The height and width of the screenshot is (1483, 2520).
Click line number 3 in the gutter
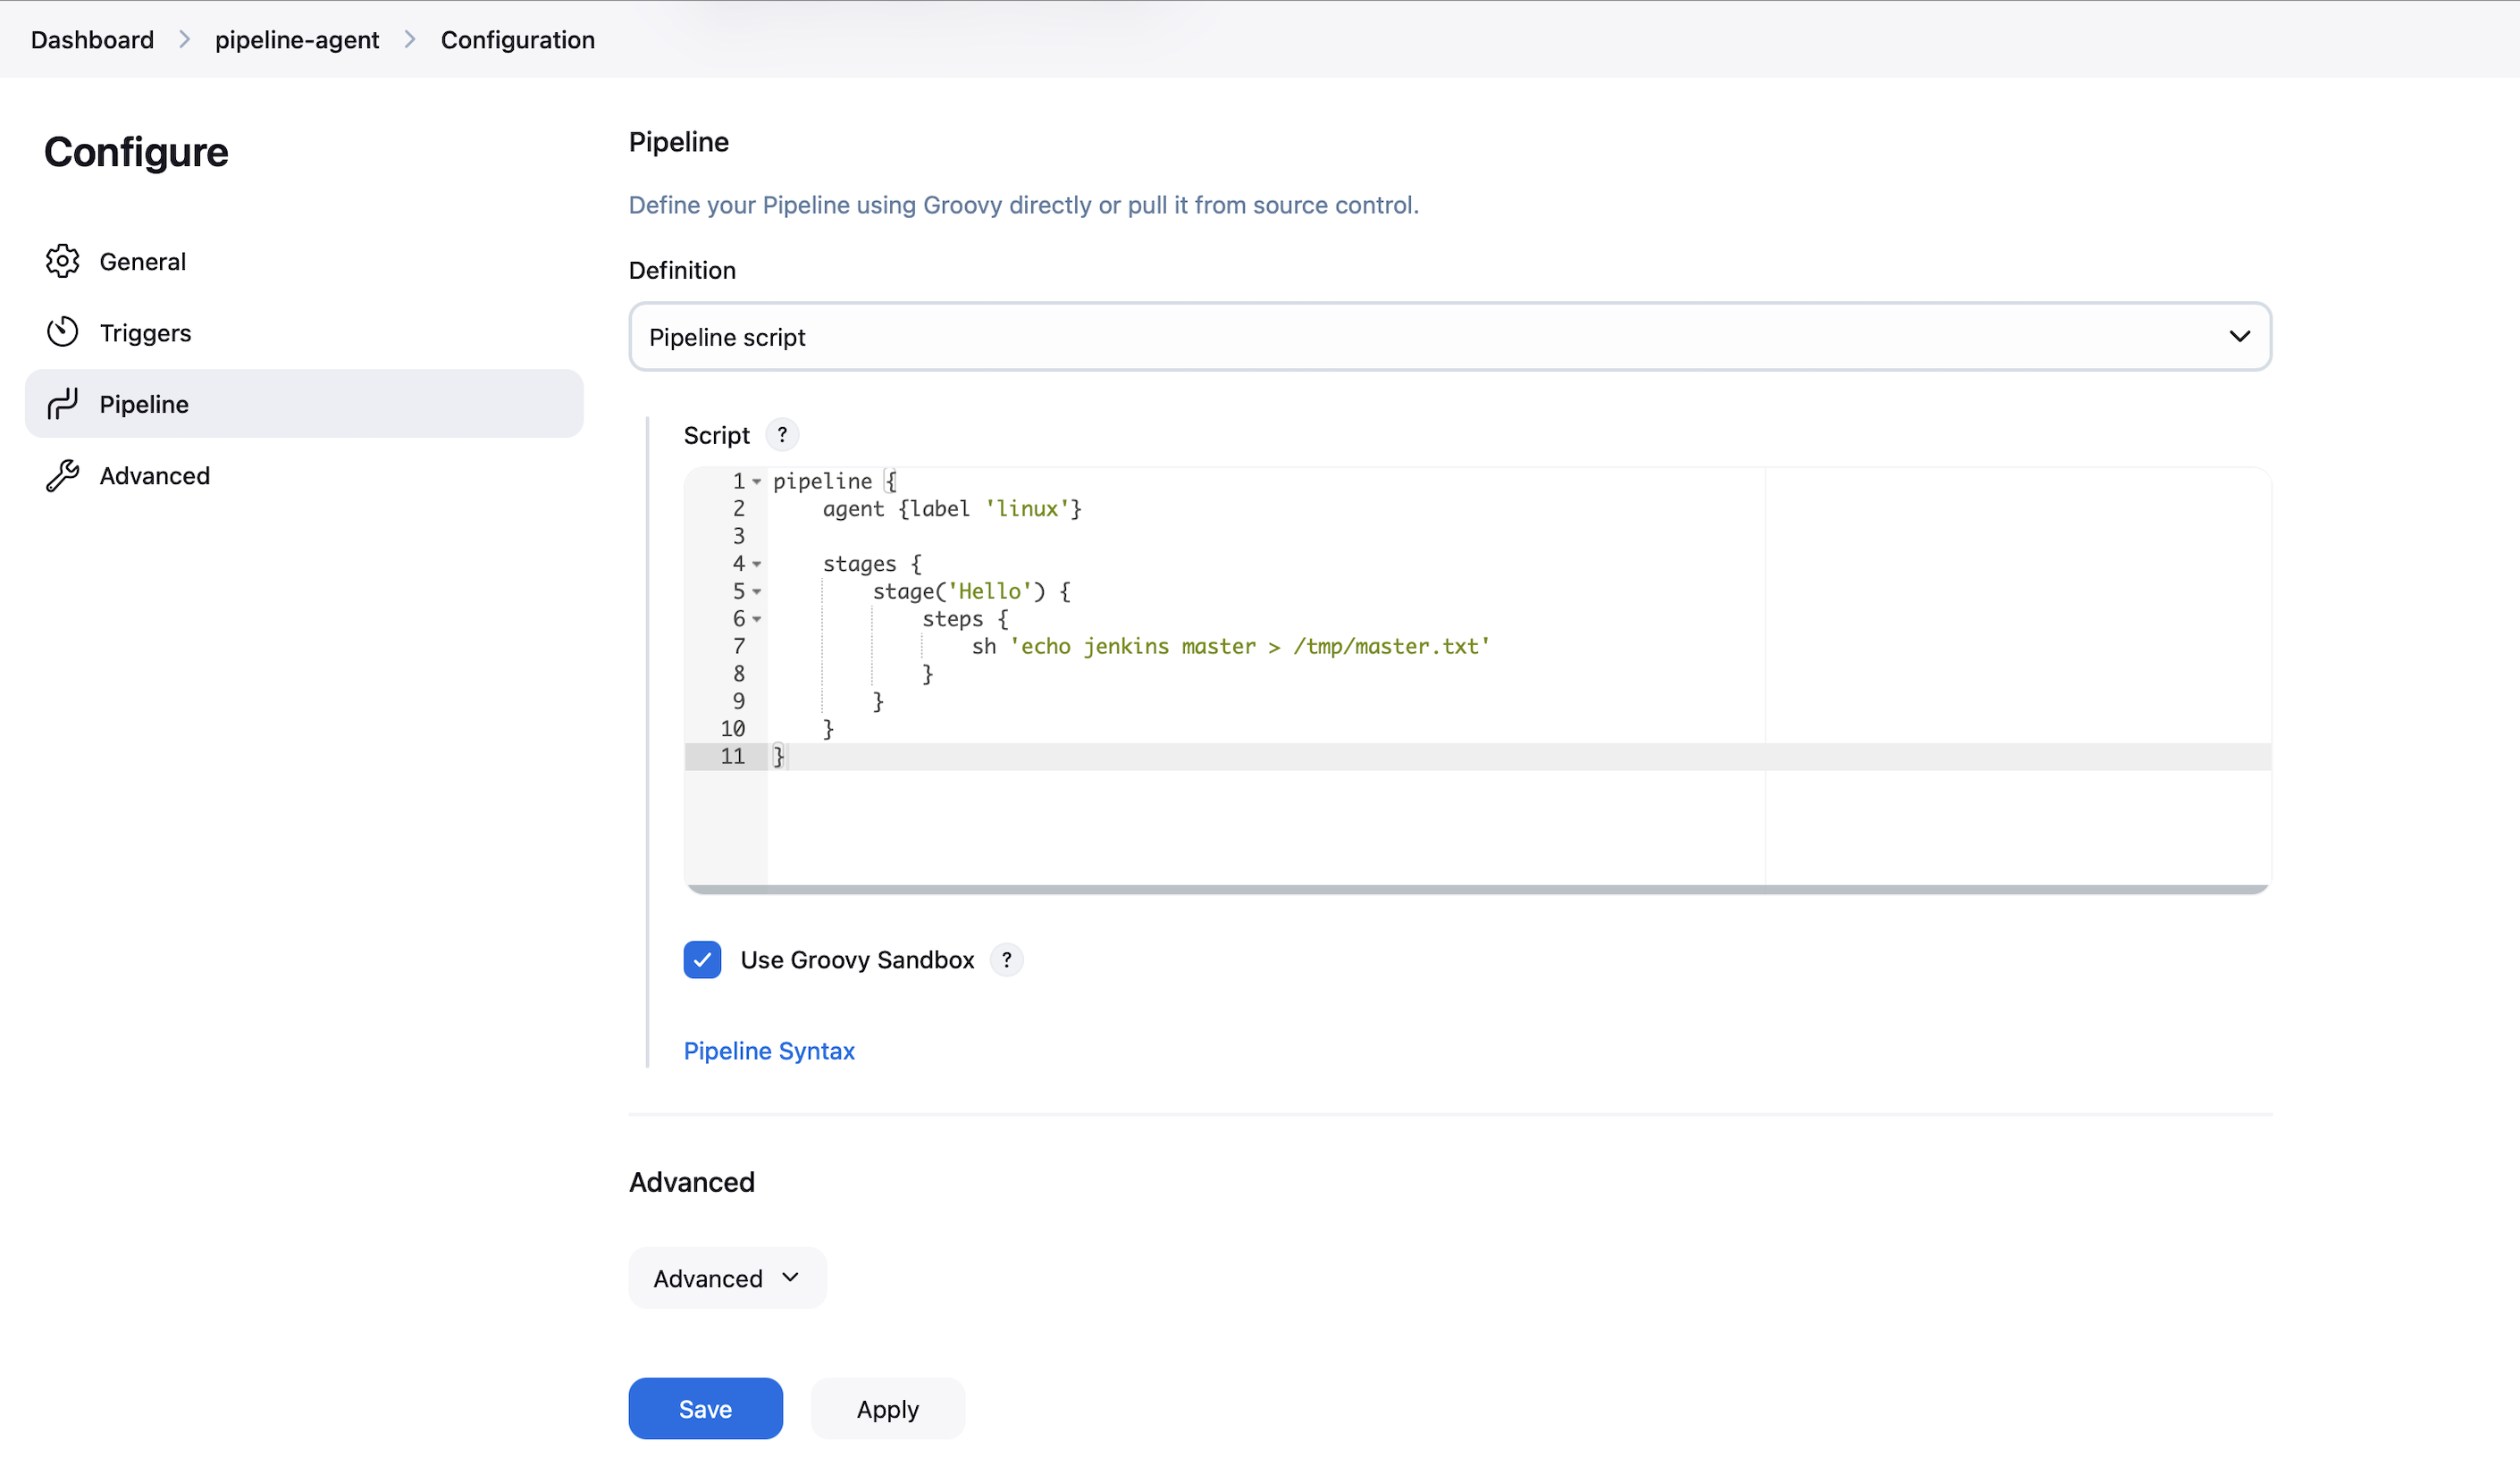coord(739,537)
